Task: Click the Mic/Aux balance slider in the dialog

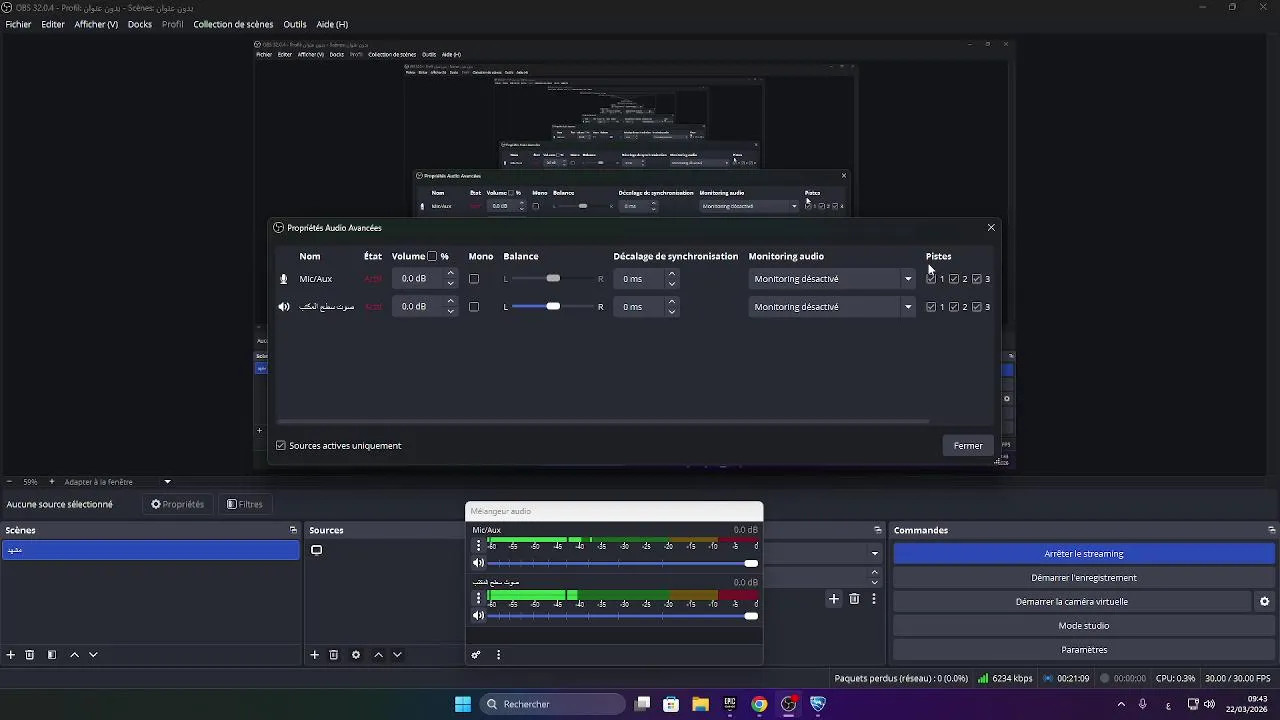Action: [x=553, y=279]
